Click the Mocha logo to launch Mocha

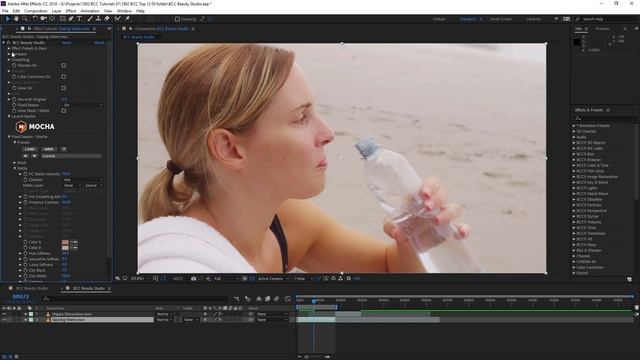[x=35, y=127]
